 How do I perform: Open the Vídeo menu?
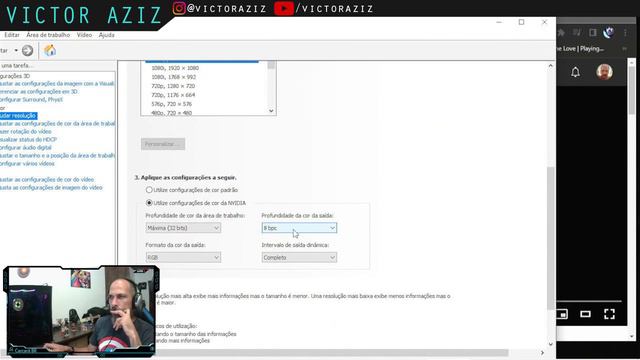tap(84, 35)
